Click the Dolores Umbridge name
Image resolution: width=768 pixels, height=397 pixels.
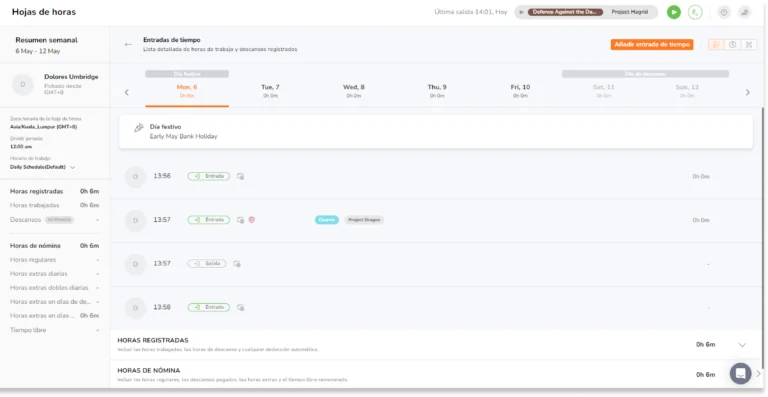coord(71,77)
